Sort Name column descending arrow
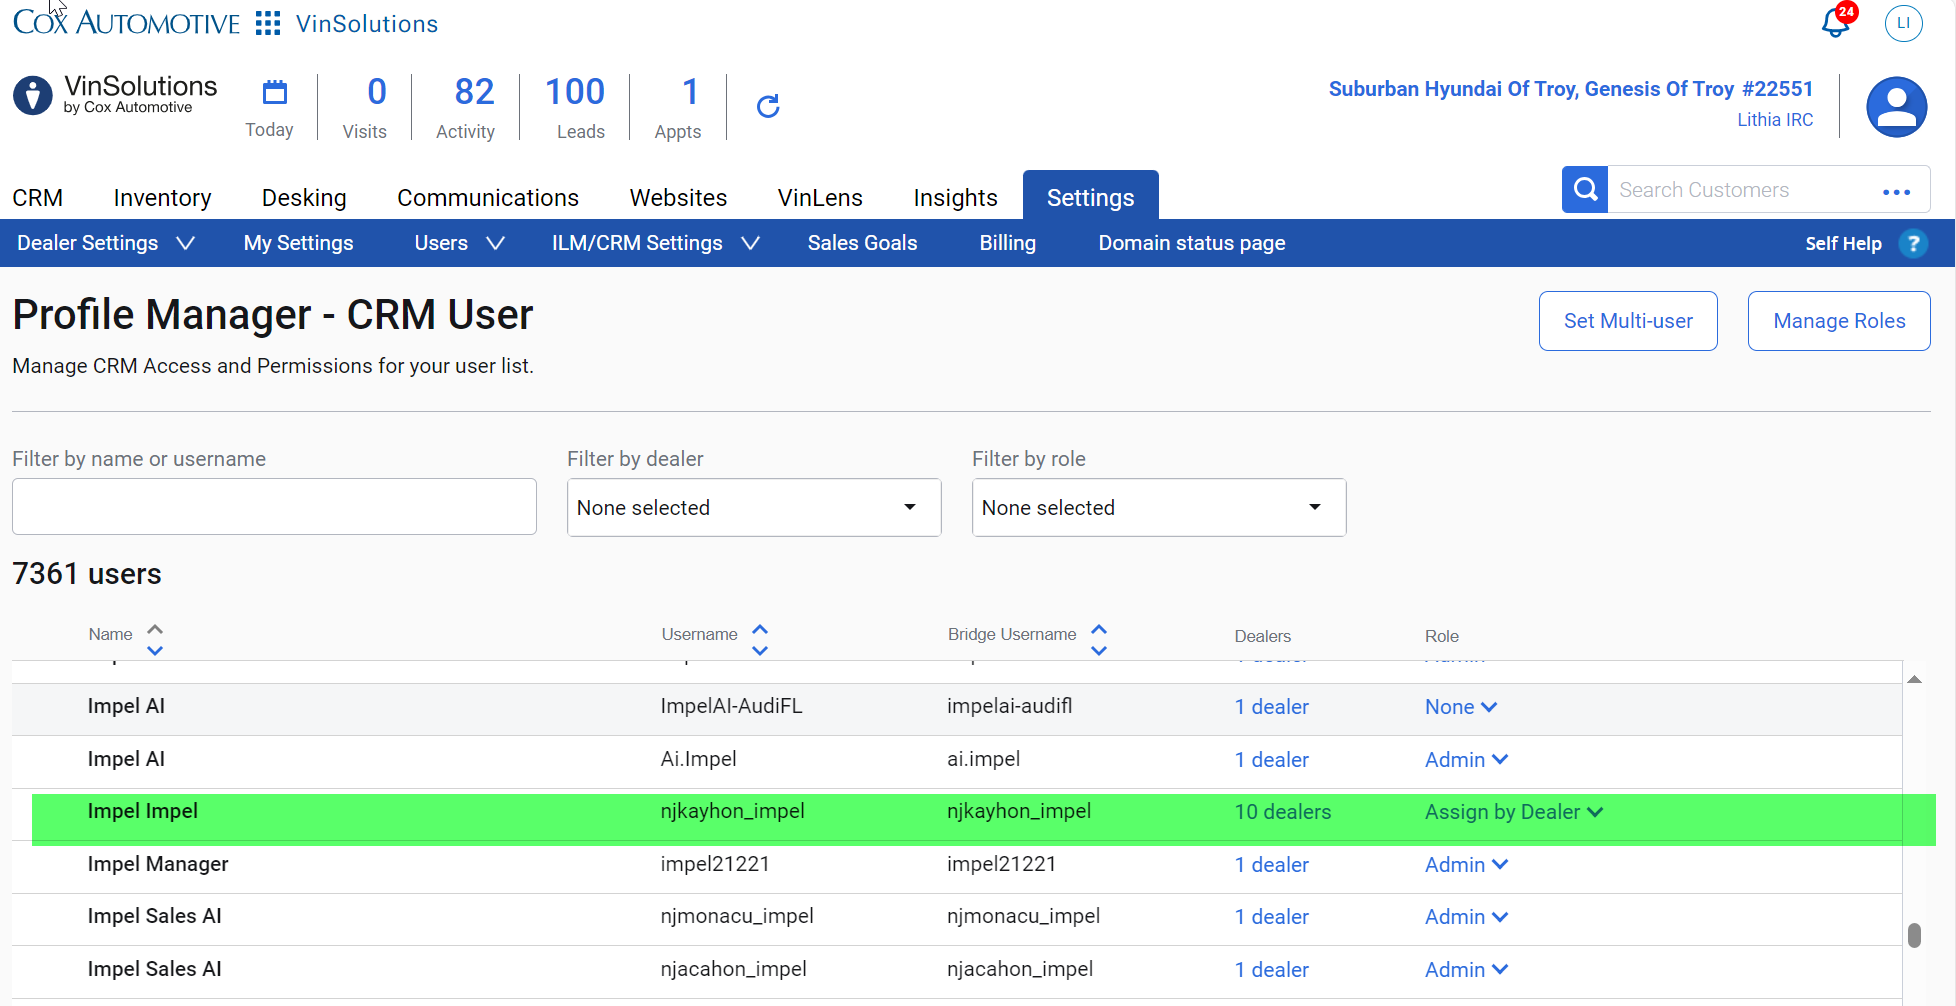The image size is (1956, 1006). (x=155, y=650)
